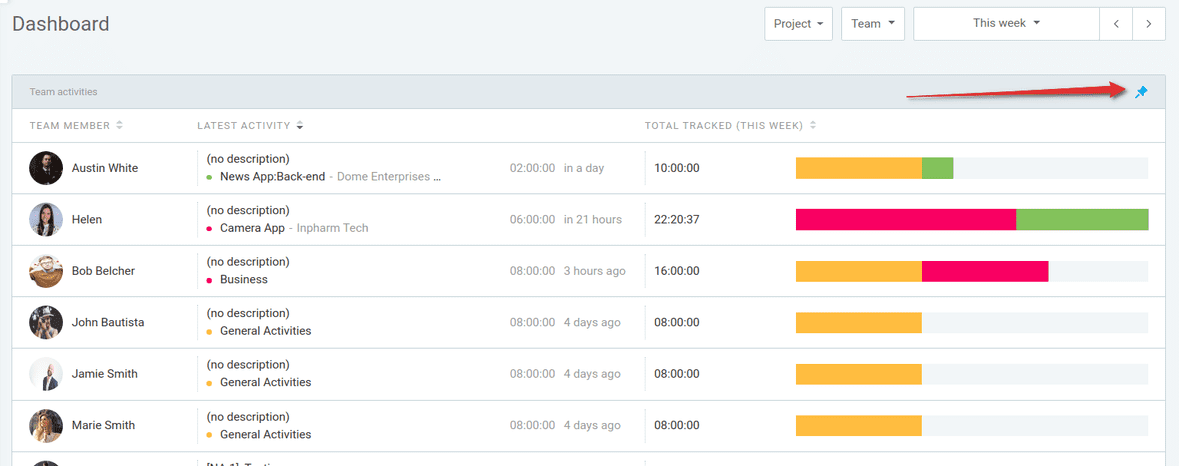Click the 06:00:00 duration in Helen's row

(x=532, y=219)
